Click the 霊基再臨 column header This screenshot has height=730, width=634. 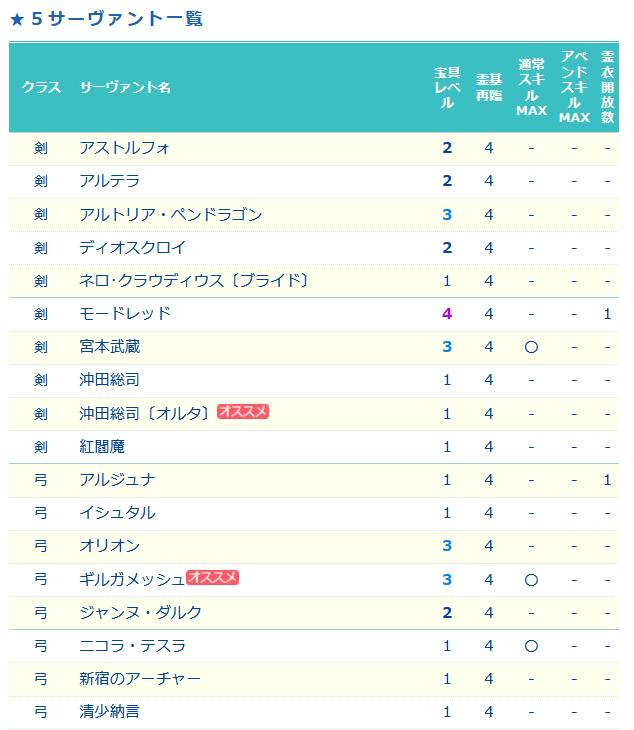click(489, 87)
